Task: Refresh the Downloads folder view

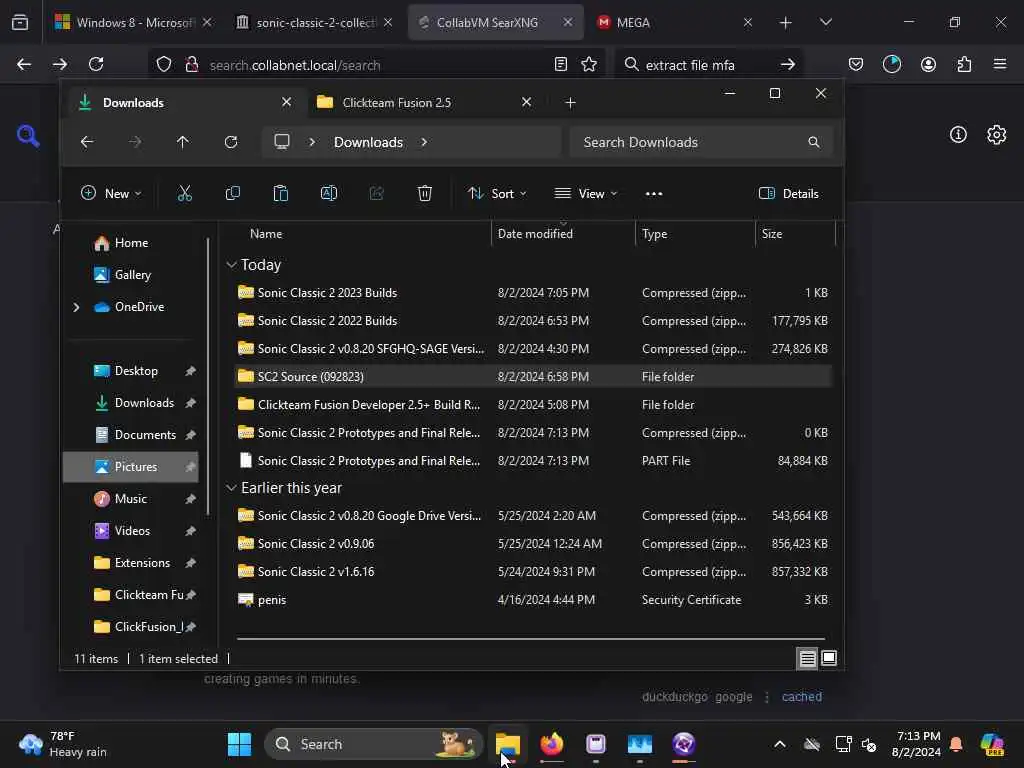Action: click(x=231, y=142)
